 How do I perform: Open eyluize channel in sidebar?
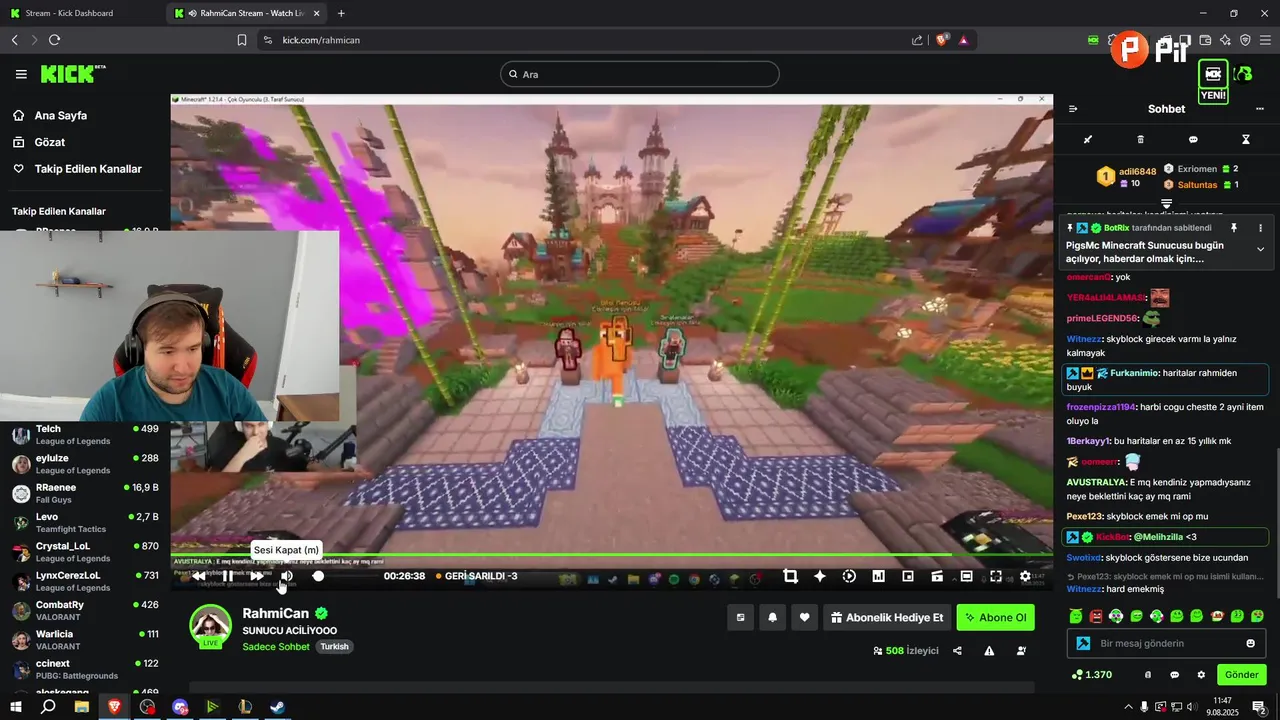85,464
